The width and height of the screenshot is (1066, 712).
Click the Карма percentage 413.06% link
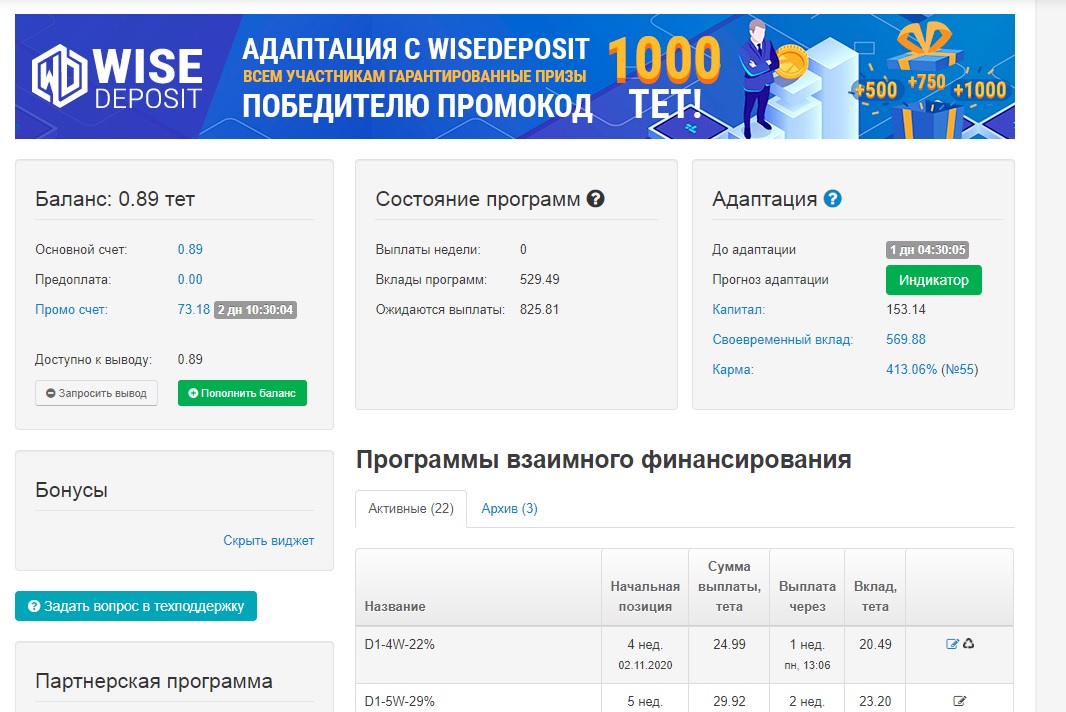pos(911,370)
